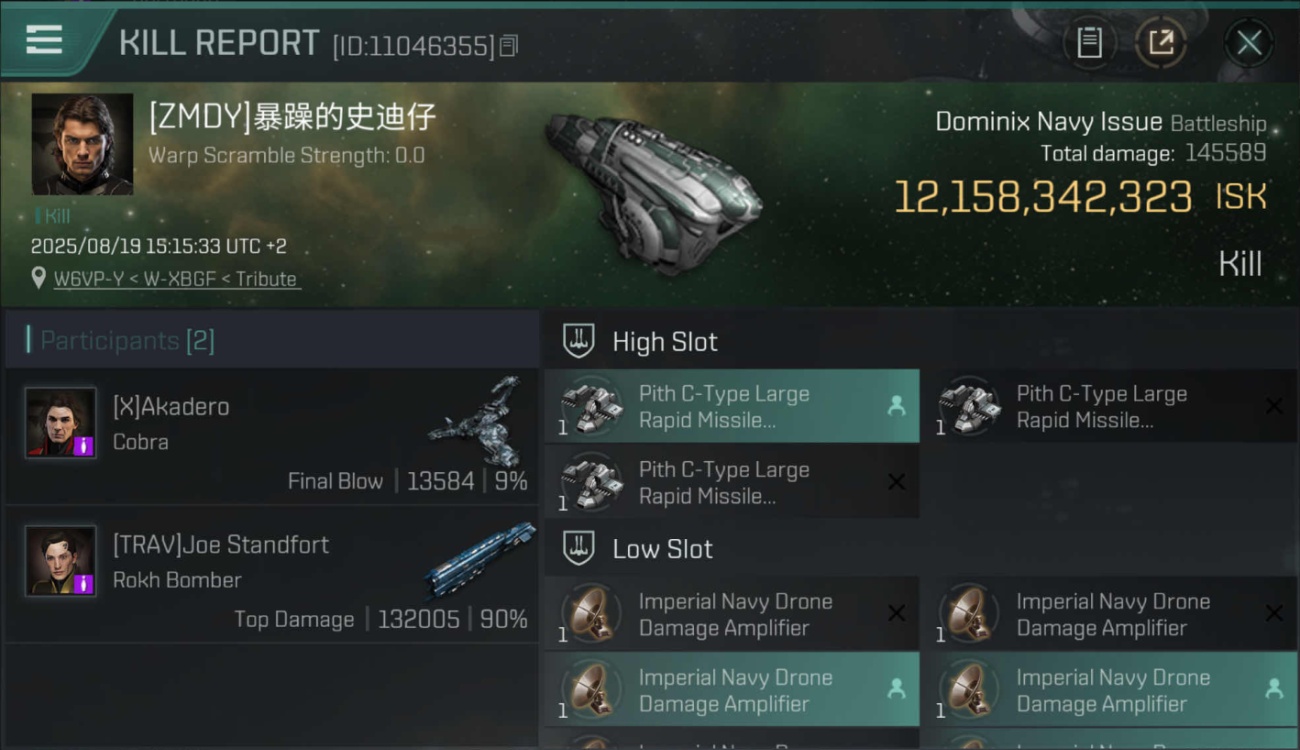
Task: Close the kill report window
Action: tap(1249, 43)
